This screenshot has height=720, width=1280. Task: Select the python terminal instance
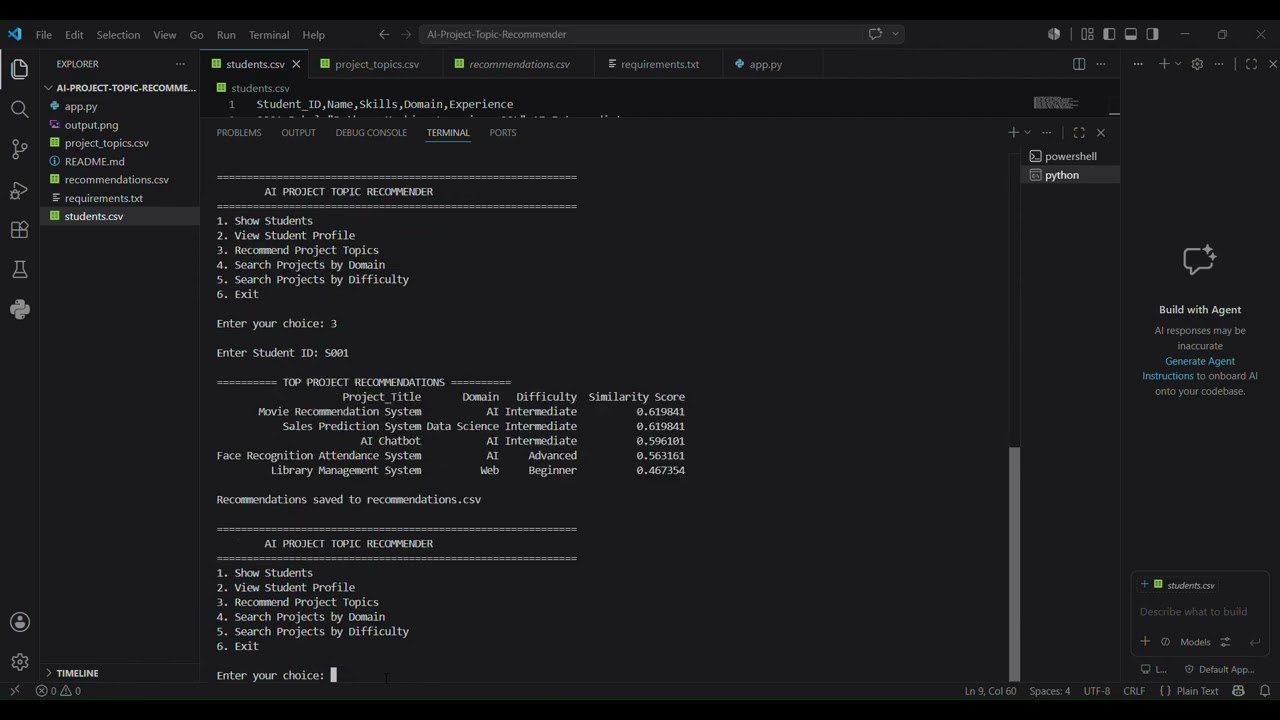pyautogui.click(x=1070, y=175)
